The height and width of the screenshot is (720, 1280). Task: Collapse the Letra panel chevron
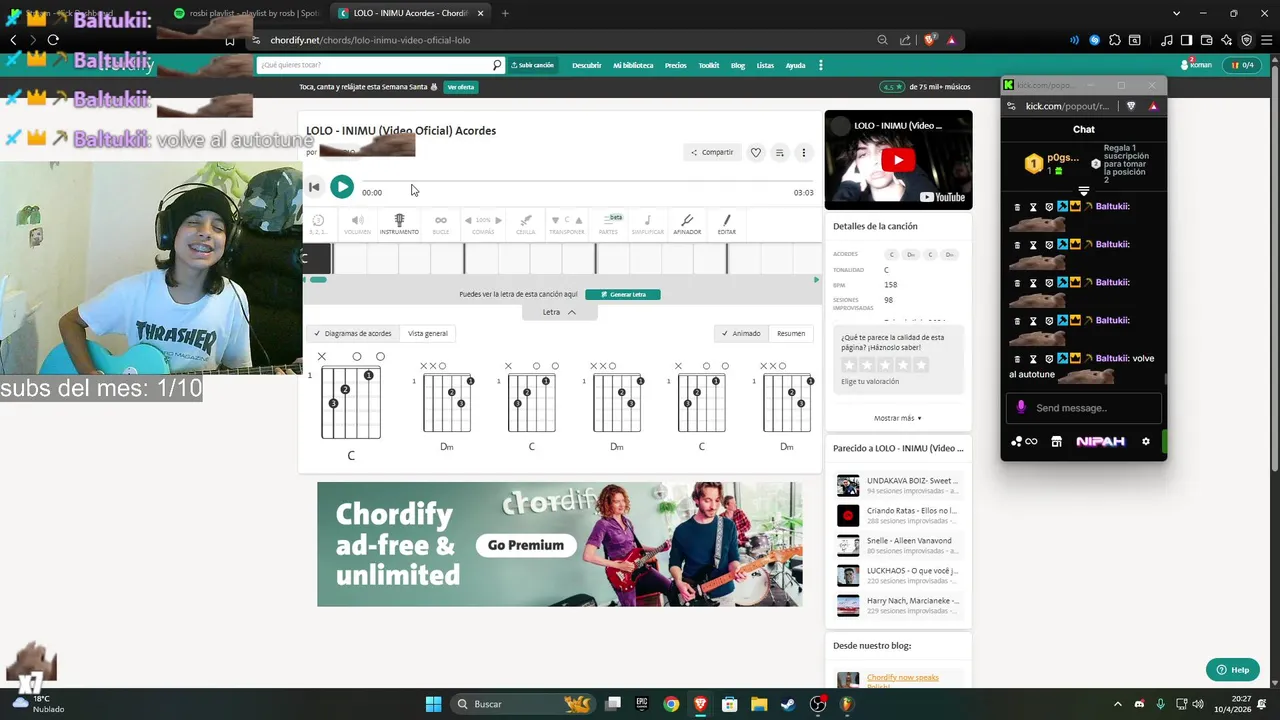coord(572,312)
